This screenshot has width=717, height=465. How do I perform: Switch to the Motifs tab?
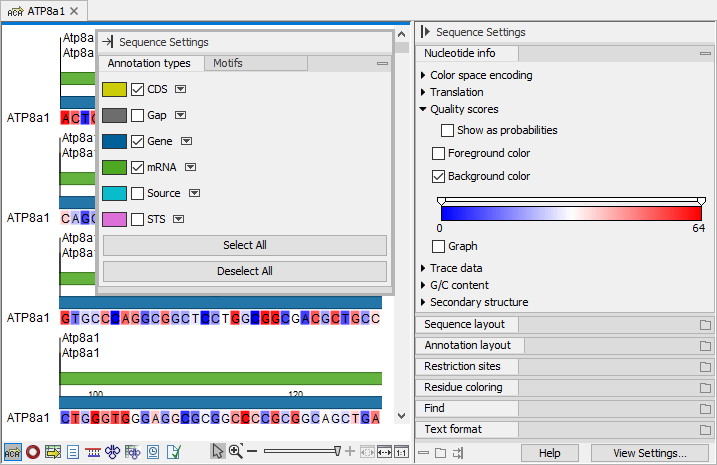(x=228, y=63)
